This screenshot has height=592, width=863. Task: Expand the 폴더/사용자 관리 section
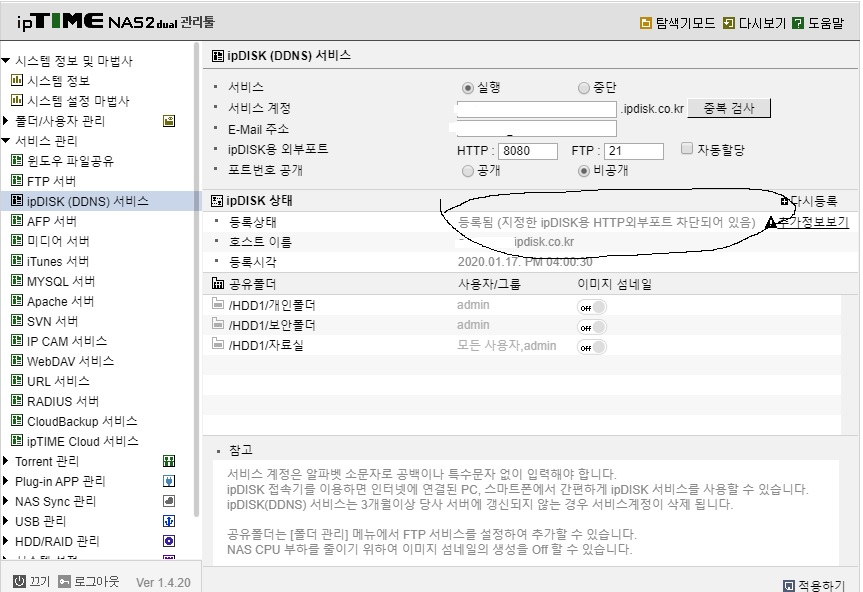[6, 121]
